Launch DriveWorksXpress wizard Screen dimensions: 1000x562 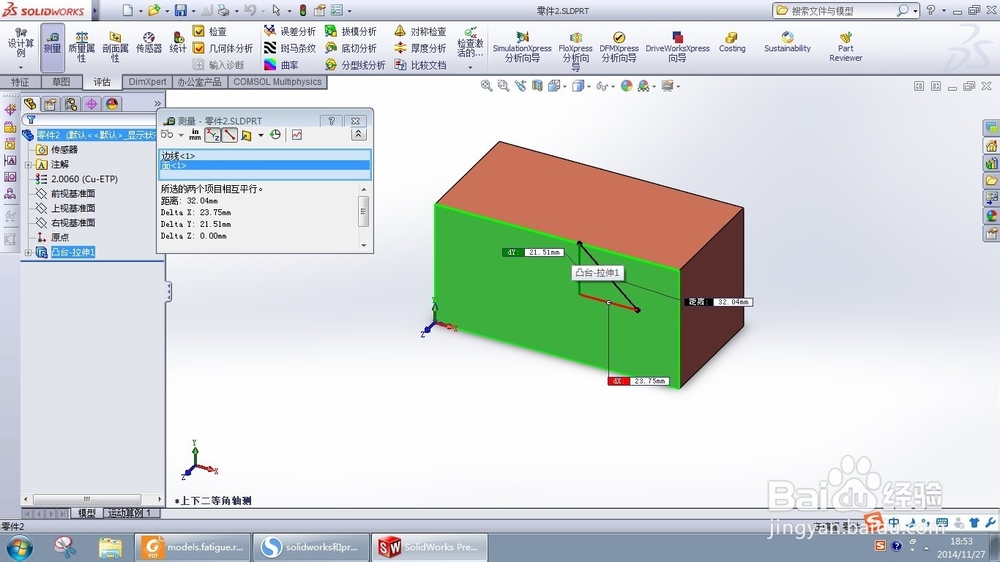tap(677, 47)
